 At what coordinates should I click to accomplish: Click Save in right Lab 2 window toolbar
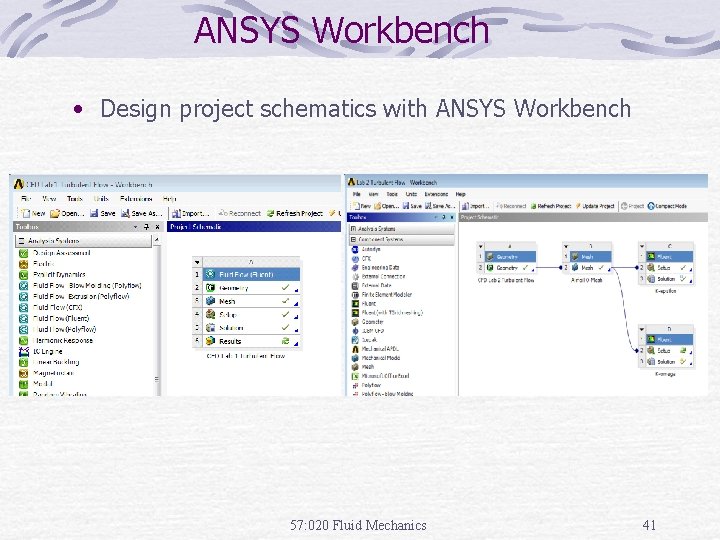pos(412,206)
